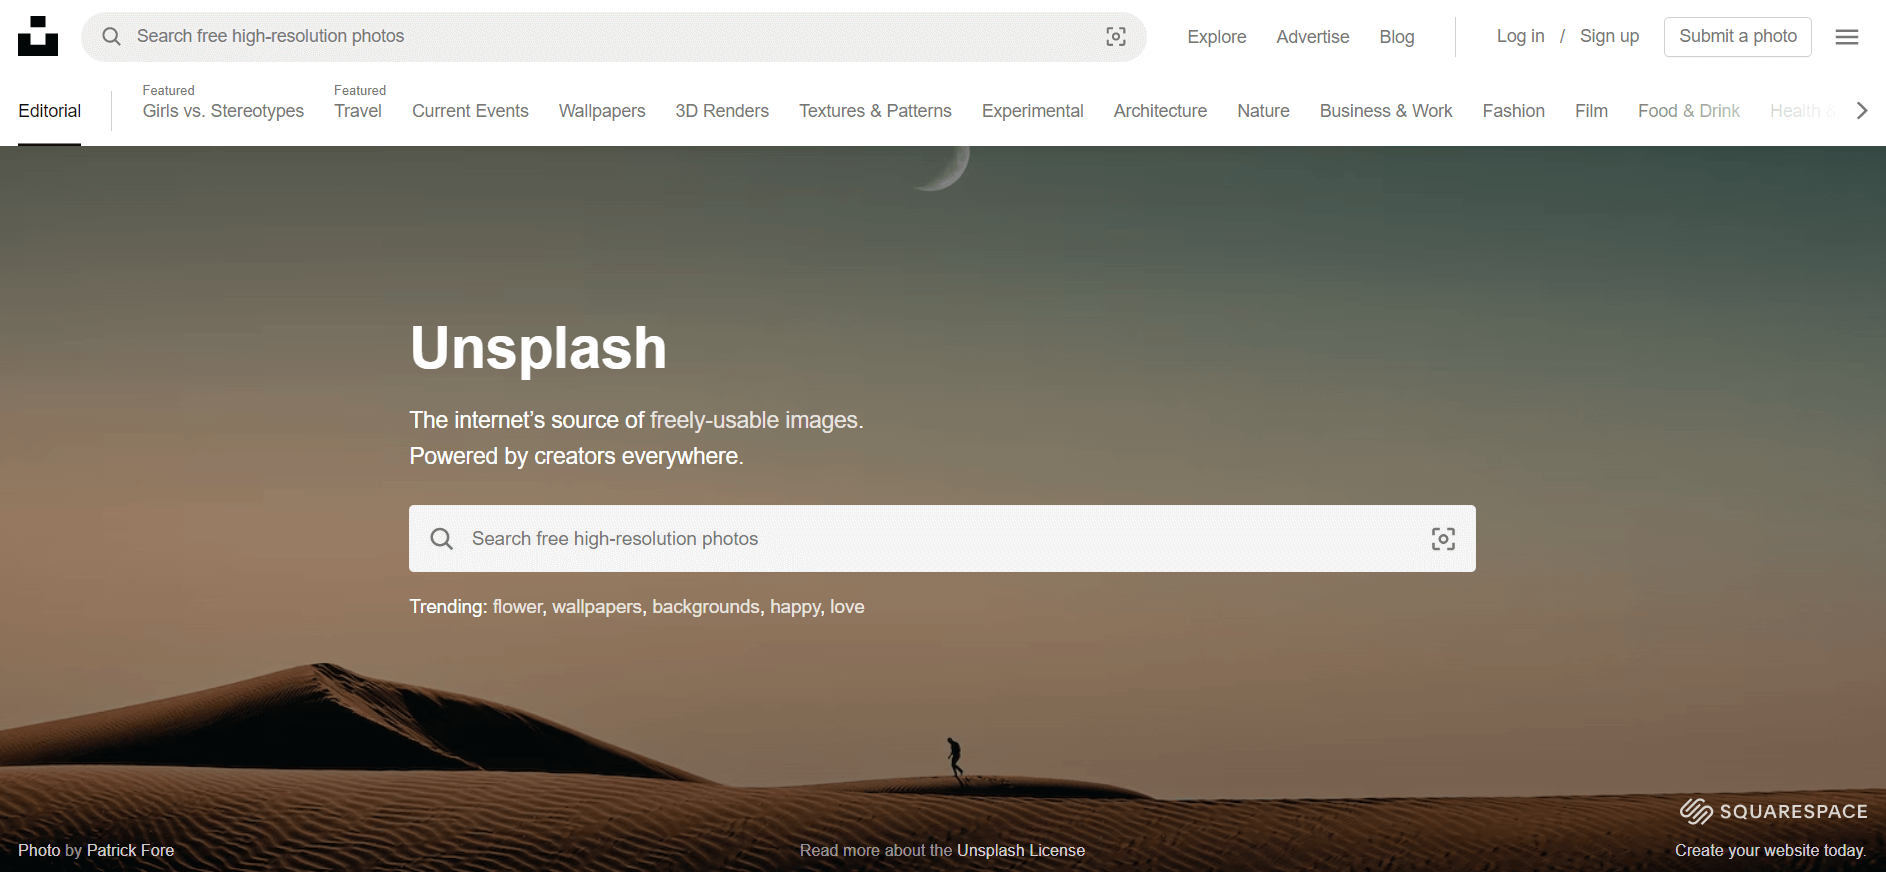Switch to Fashion topic

point(1513,111)
